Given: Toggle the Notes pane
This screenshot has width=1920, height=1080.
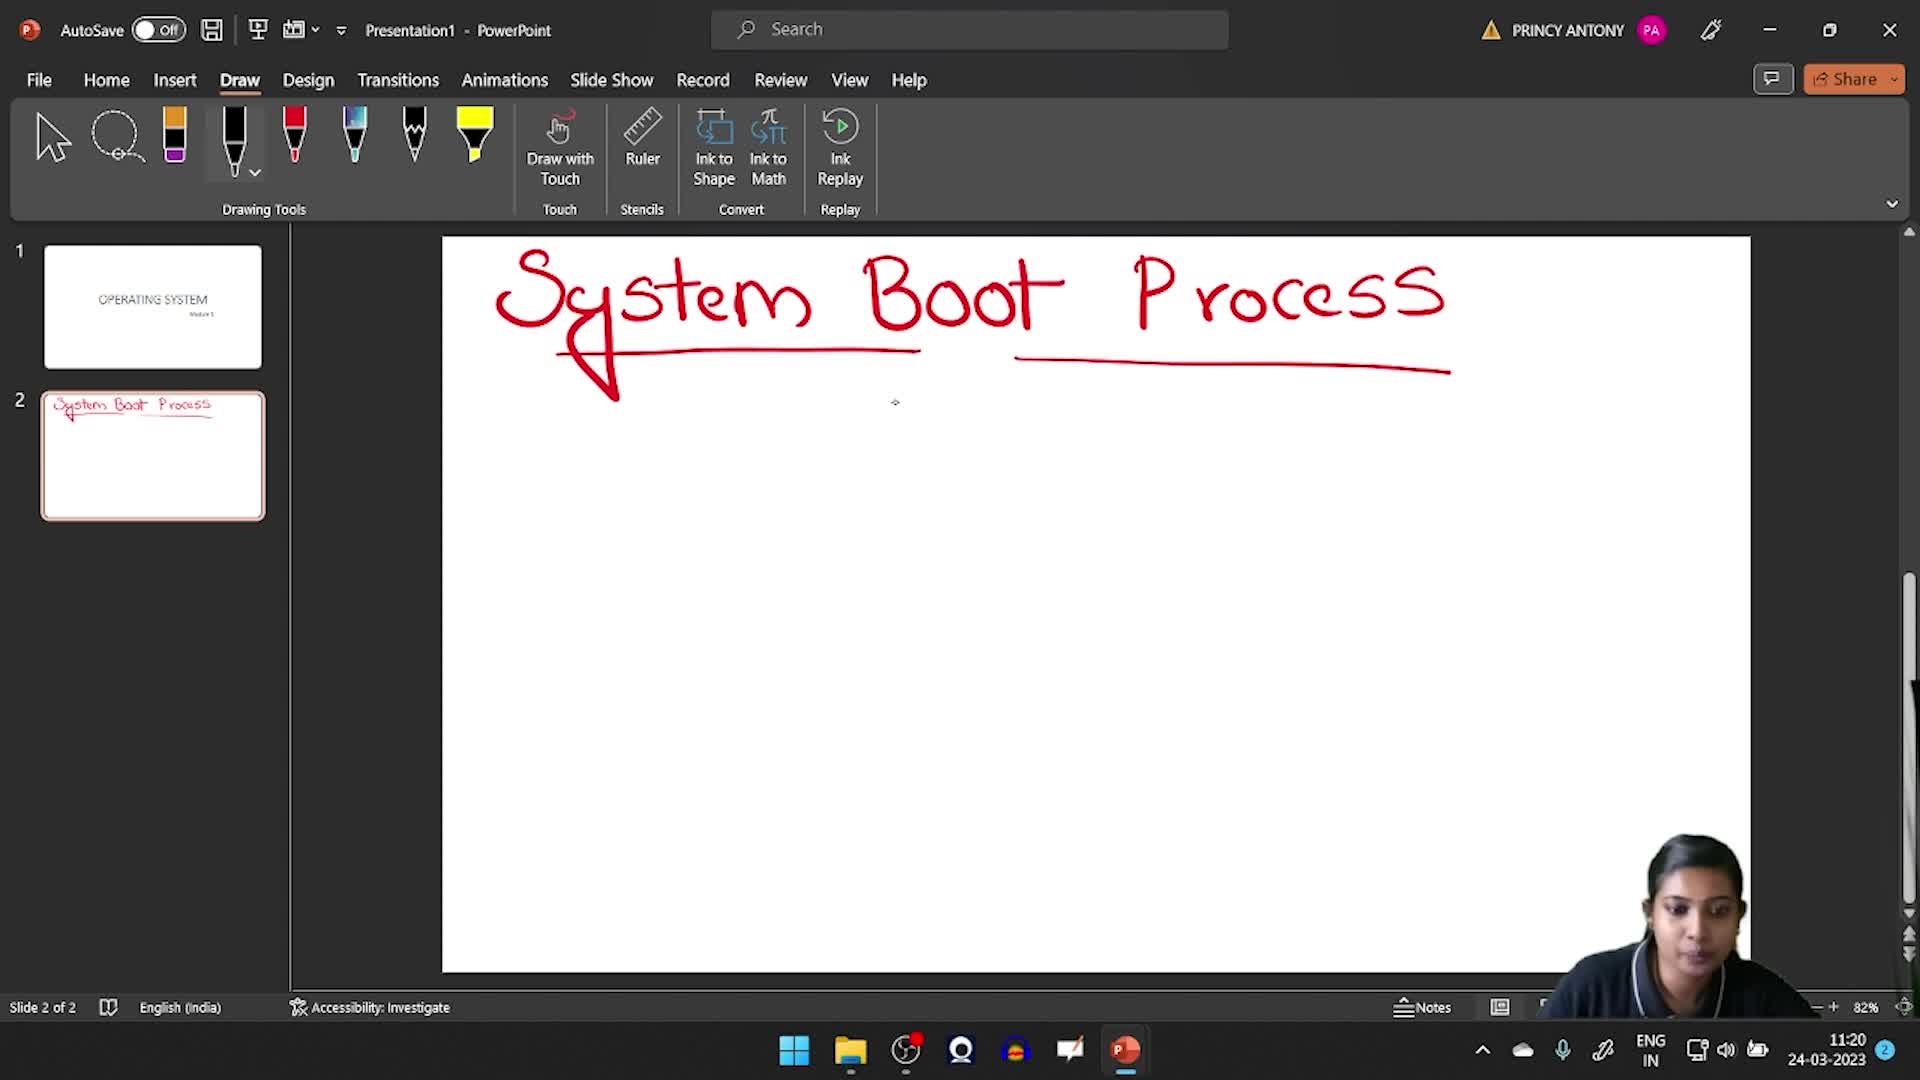Looking at the screenshot, I should coord(1422,1007).
